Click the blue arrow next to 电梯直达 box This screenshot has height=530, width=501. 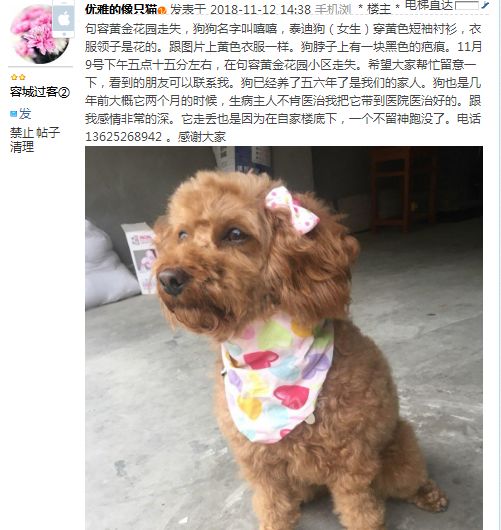point(485,5)
